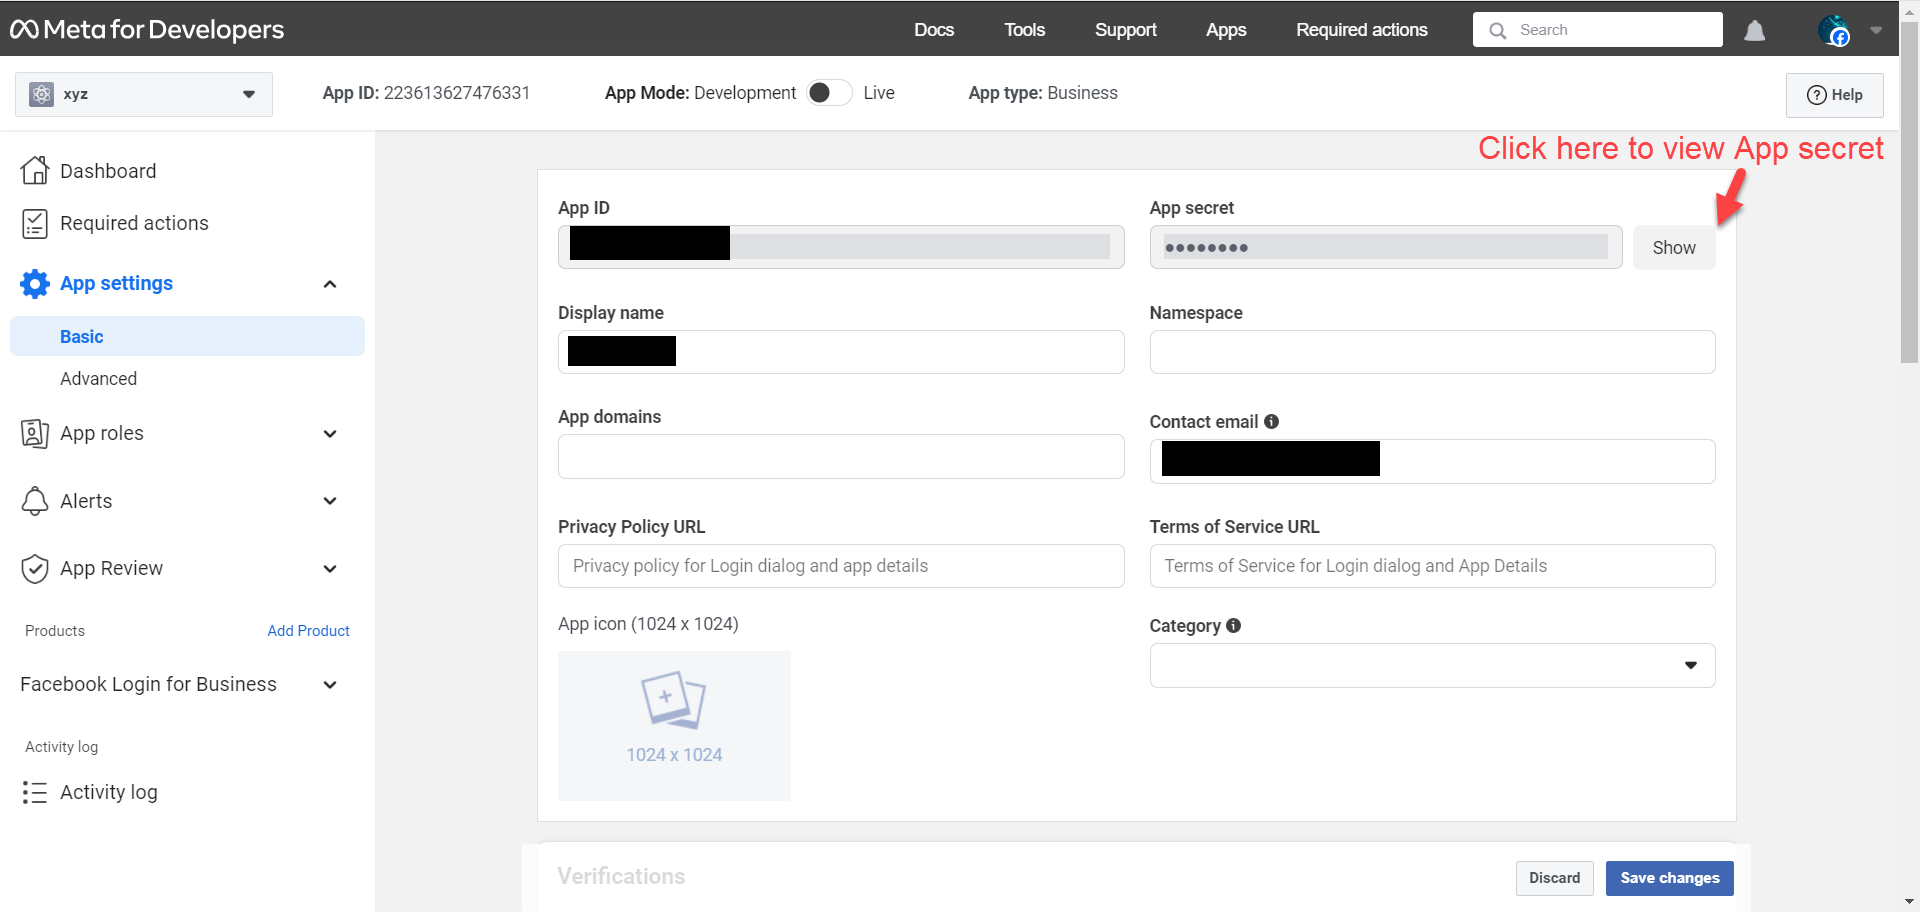Image resolution: width=1923 pixels, height=912 pixels.
Task: Click the Required actions checklist icon
Action: tap(35, 223)
